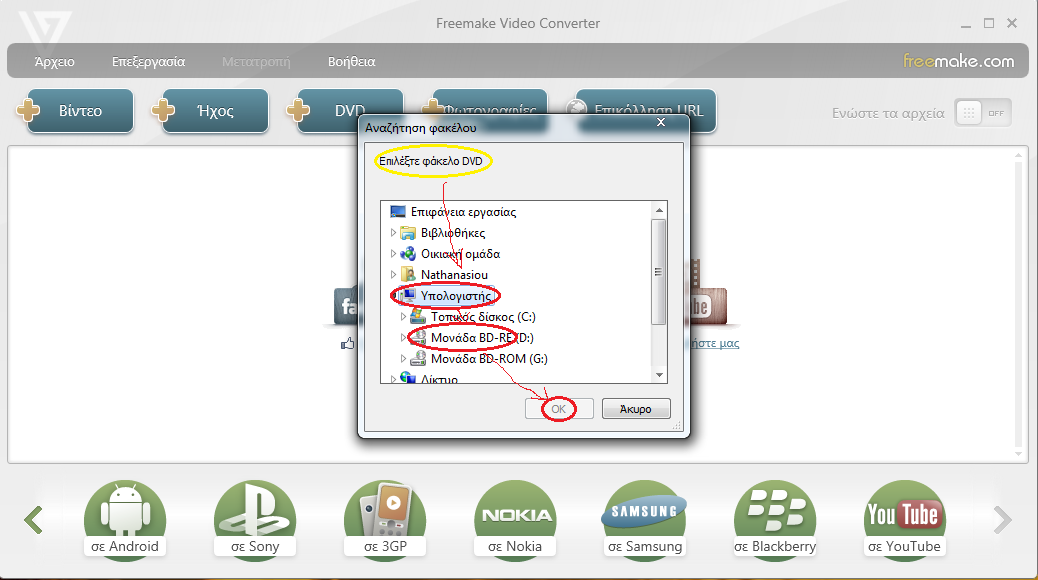The height and width of the screenshot is (580, 1038).
Task: Expand the Οικιακή ομάδα tree node
Action: (x=393, y=254)
